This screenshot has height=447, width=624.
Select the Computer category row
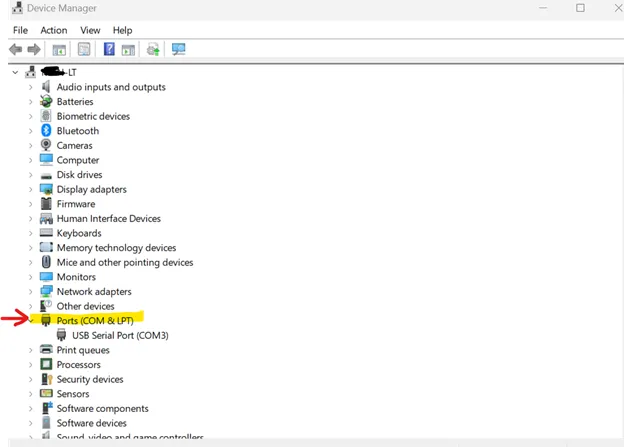78,160
